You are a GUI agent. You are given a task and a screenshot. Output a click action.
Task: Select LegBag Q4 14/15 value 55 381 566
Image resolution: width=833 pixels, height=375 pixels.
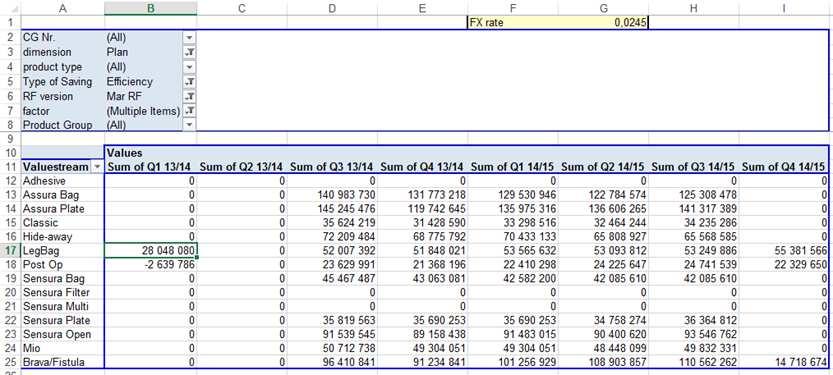click(x=784, y=251)
